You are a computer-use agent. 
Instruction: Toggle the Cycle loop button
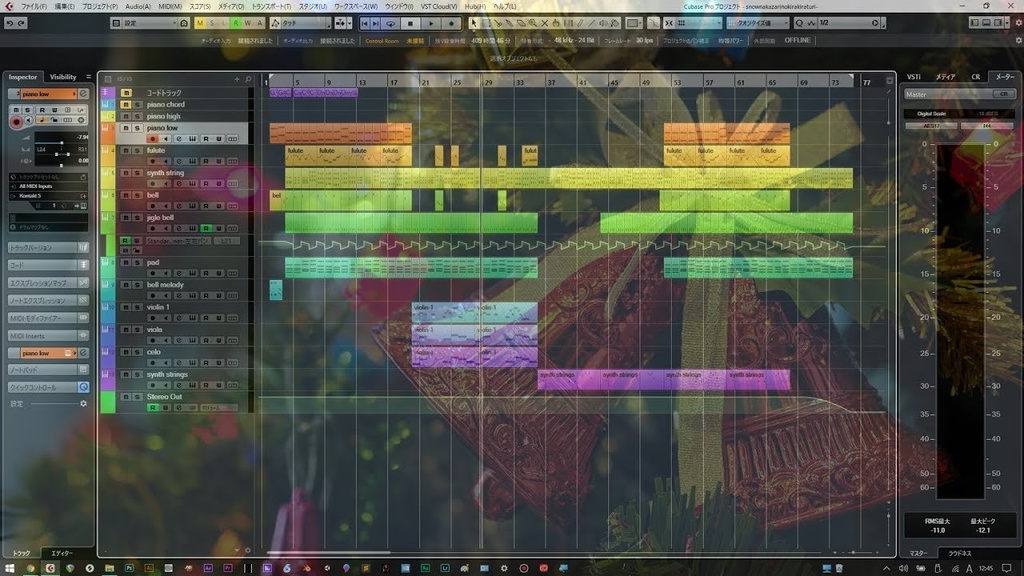pos(391,23)
